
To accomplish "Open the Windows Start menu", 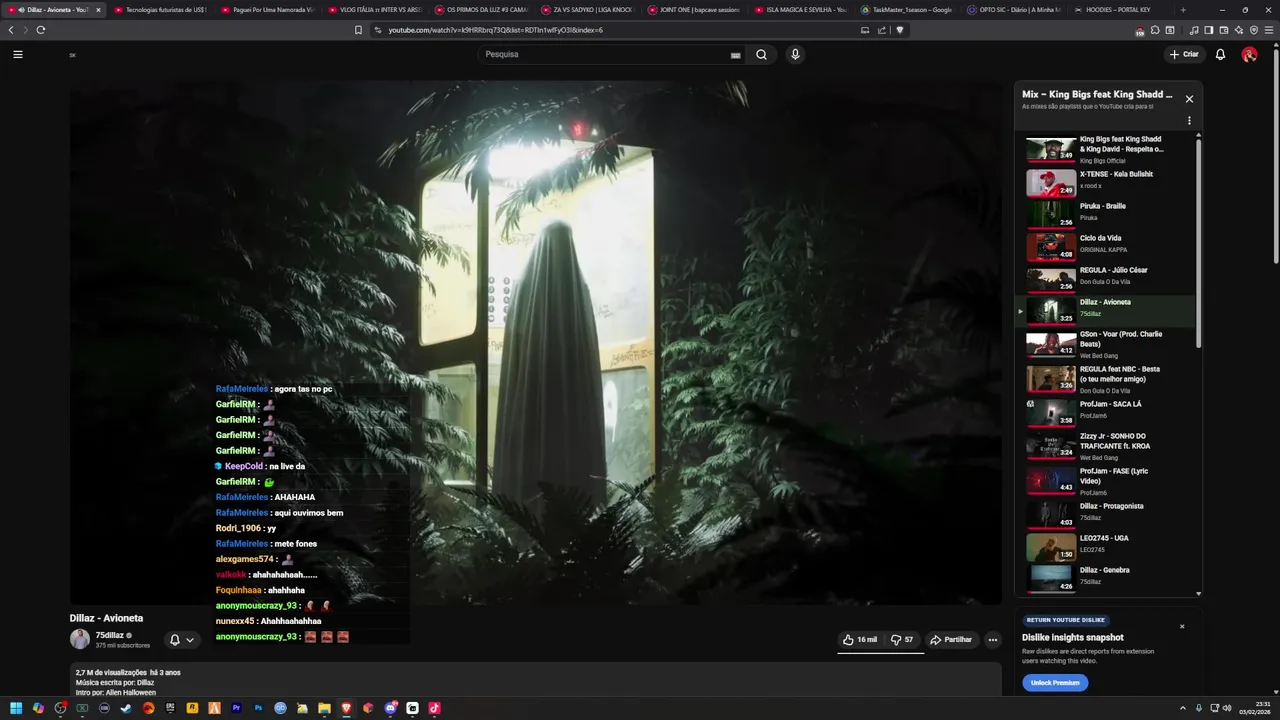I will tap(16, 708).
